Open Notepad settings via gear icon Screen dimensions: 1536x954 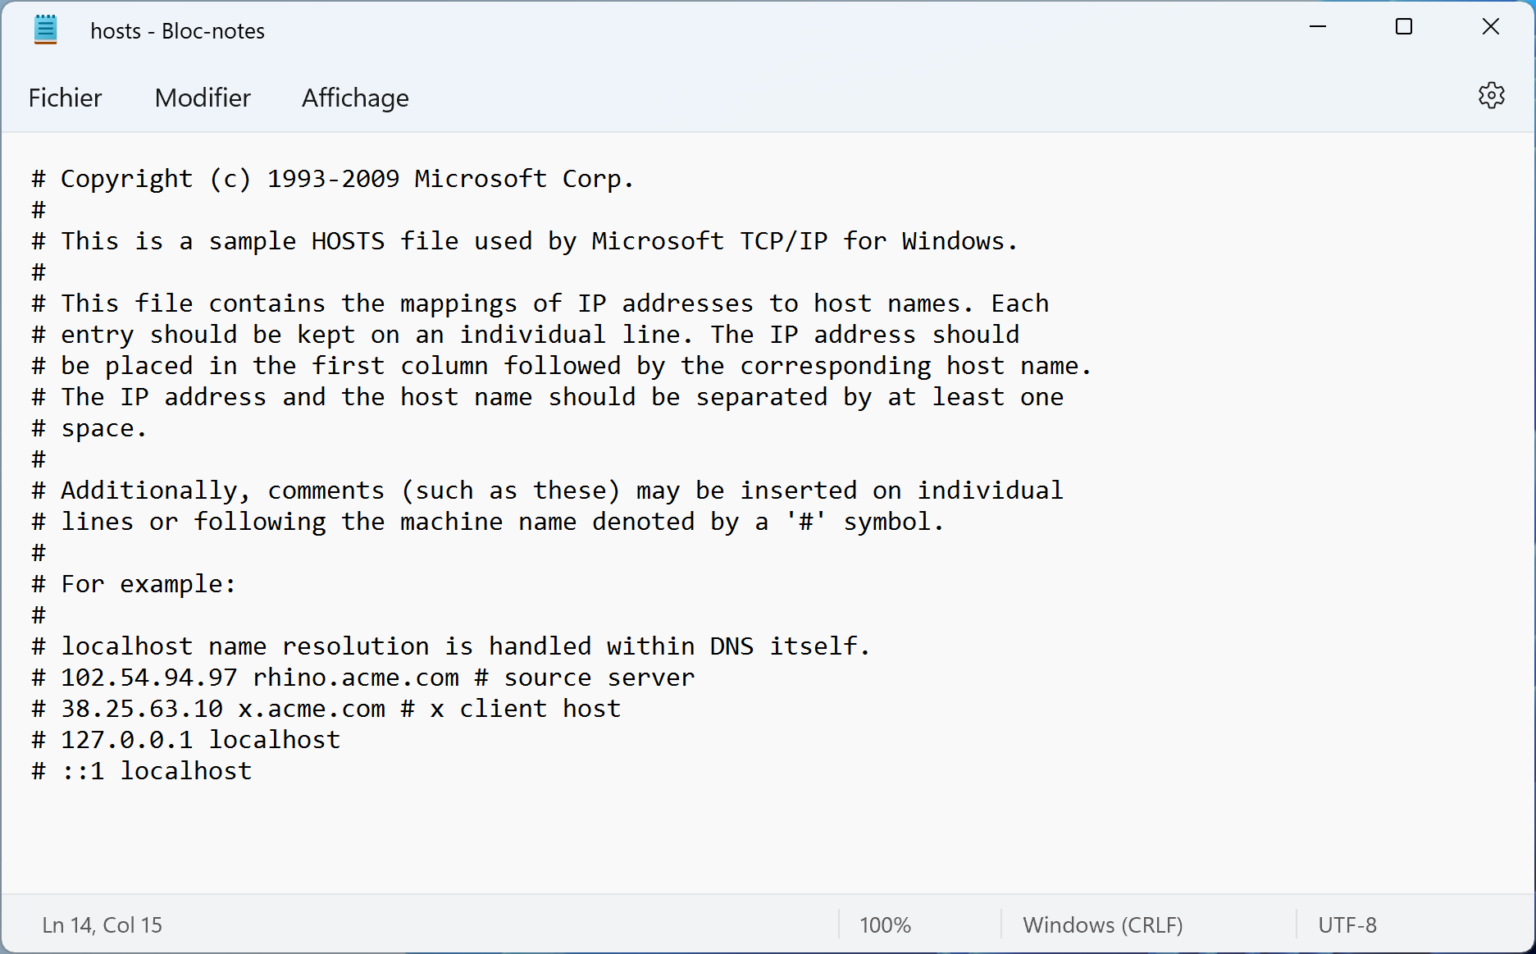point(1491,95)
